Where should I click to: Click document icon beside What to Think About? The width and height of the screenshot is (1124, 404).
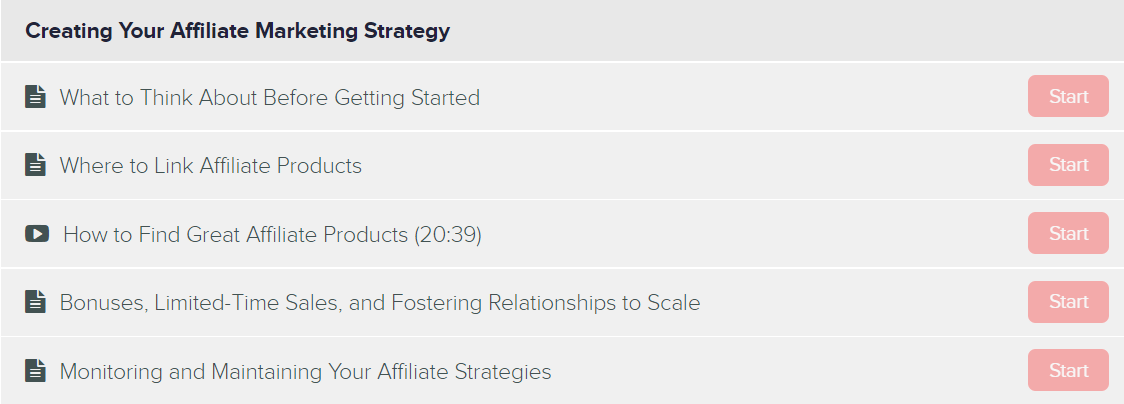tap(35, 97)
